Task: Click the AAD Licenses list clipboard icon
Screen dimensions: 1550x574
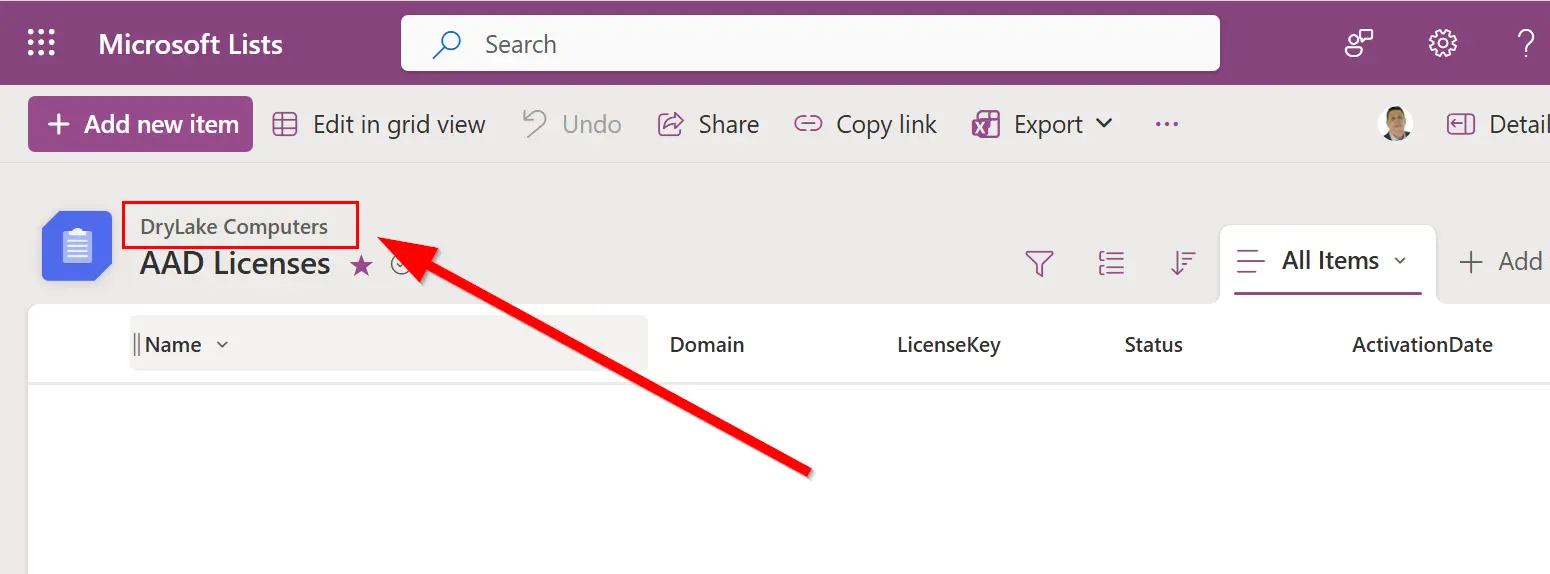Action: [x=77, y=246]
